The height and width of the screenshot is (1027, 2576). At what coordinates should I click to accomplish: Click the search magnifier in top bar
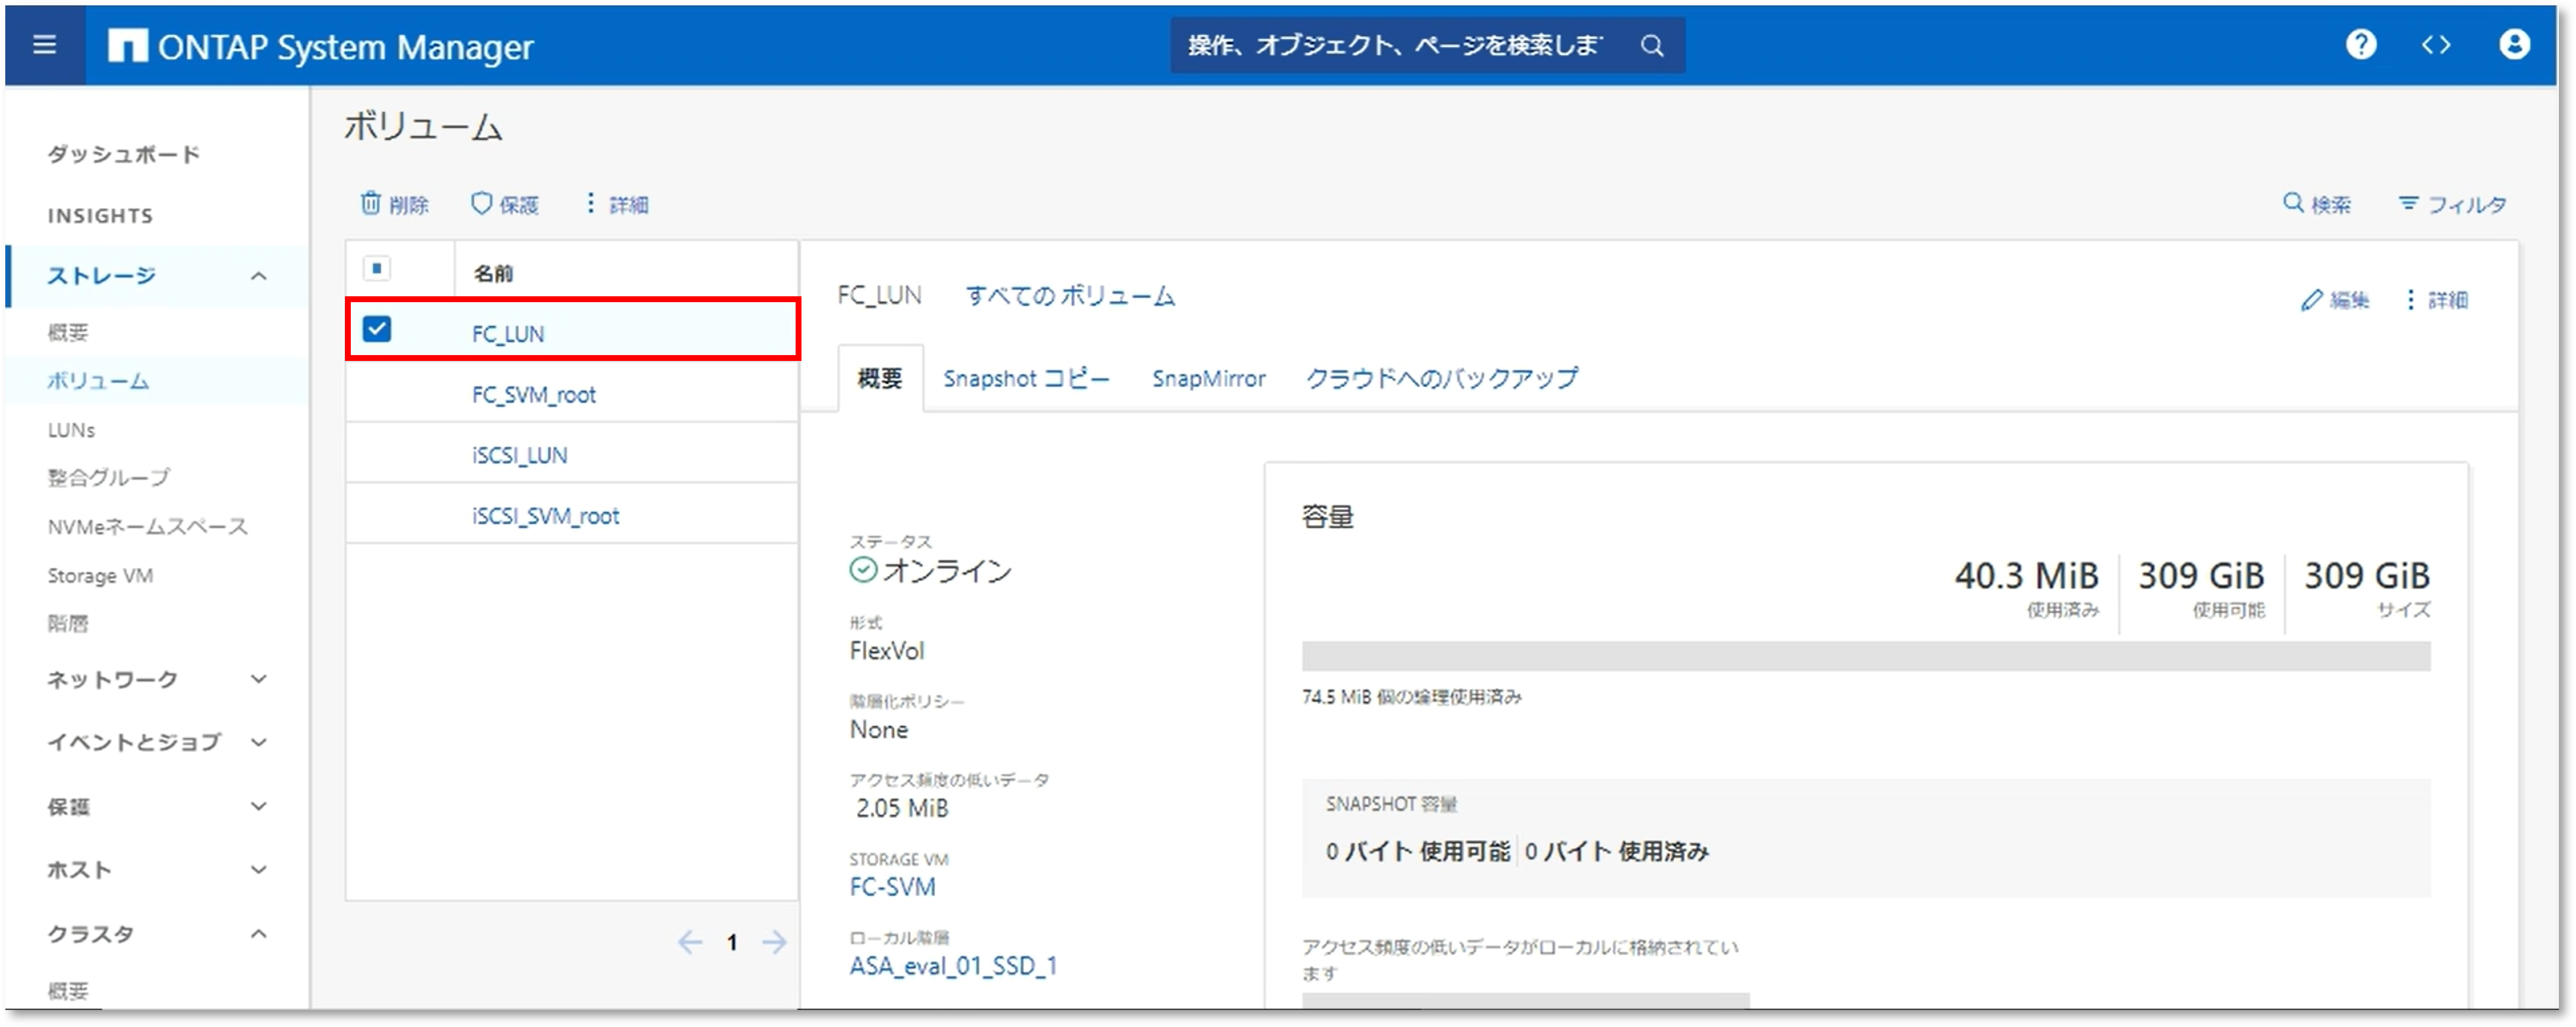[x=1652, y=46]
